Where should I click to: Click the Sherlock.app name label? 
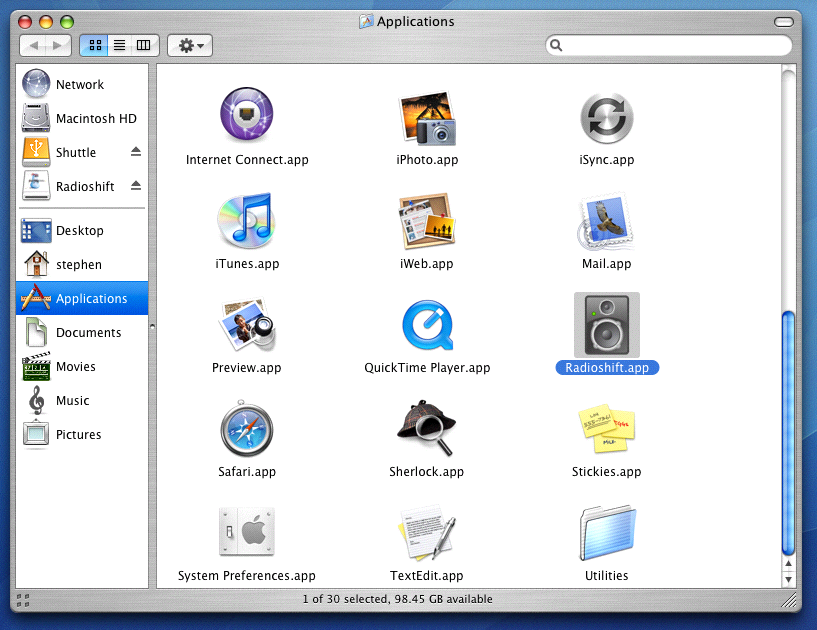pyautogui.click(x=426, y=472)
